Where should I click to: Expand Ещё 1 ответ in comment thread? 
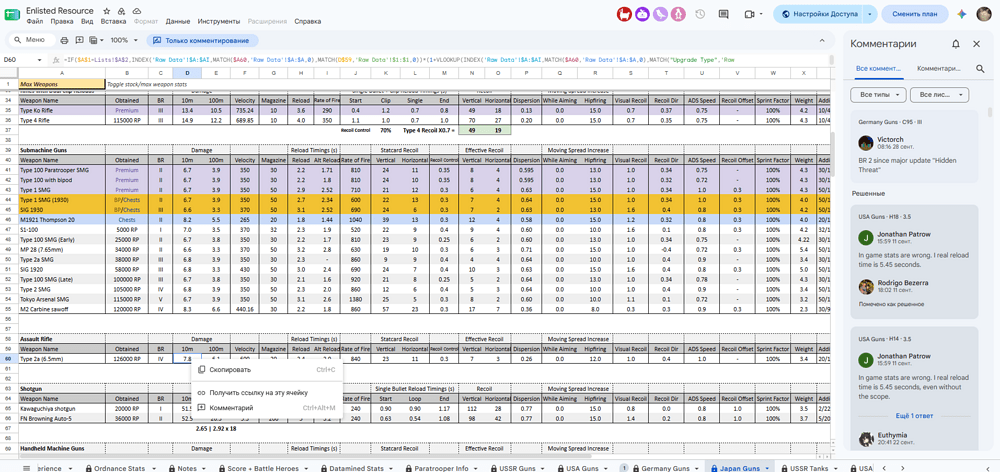pos(914,416)
